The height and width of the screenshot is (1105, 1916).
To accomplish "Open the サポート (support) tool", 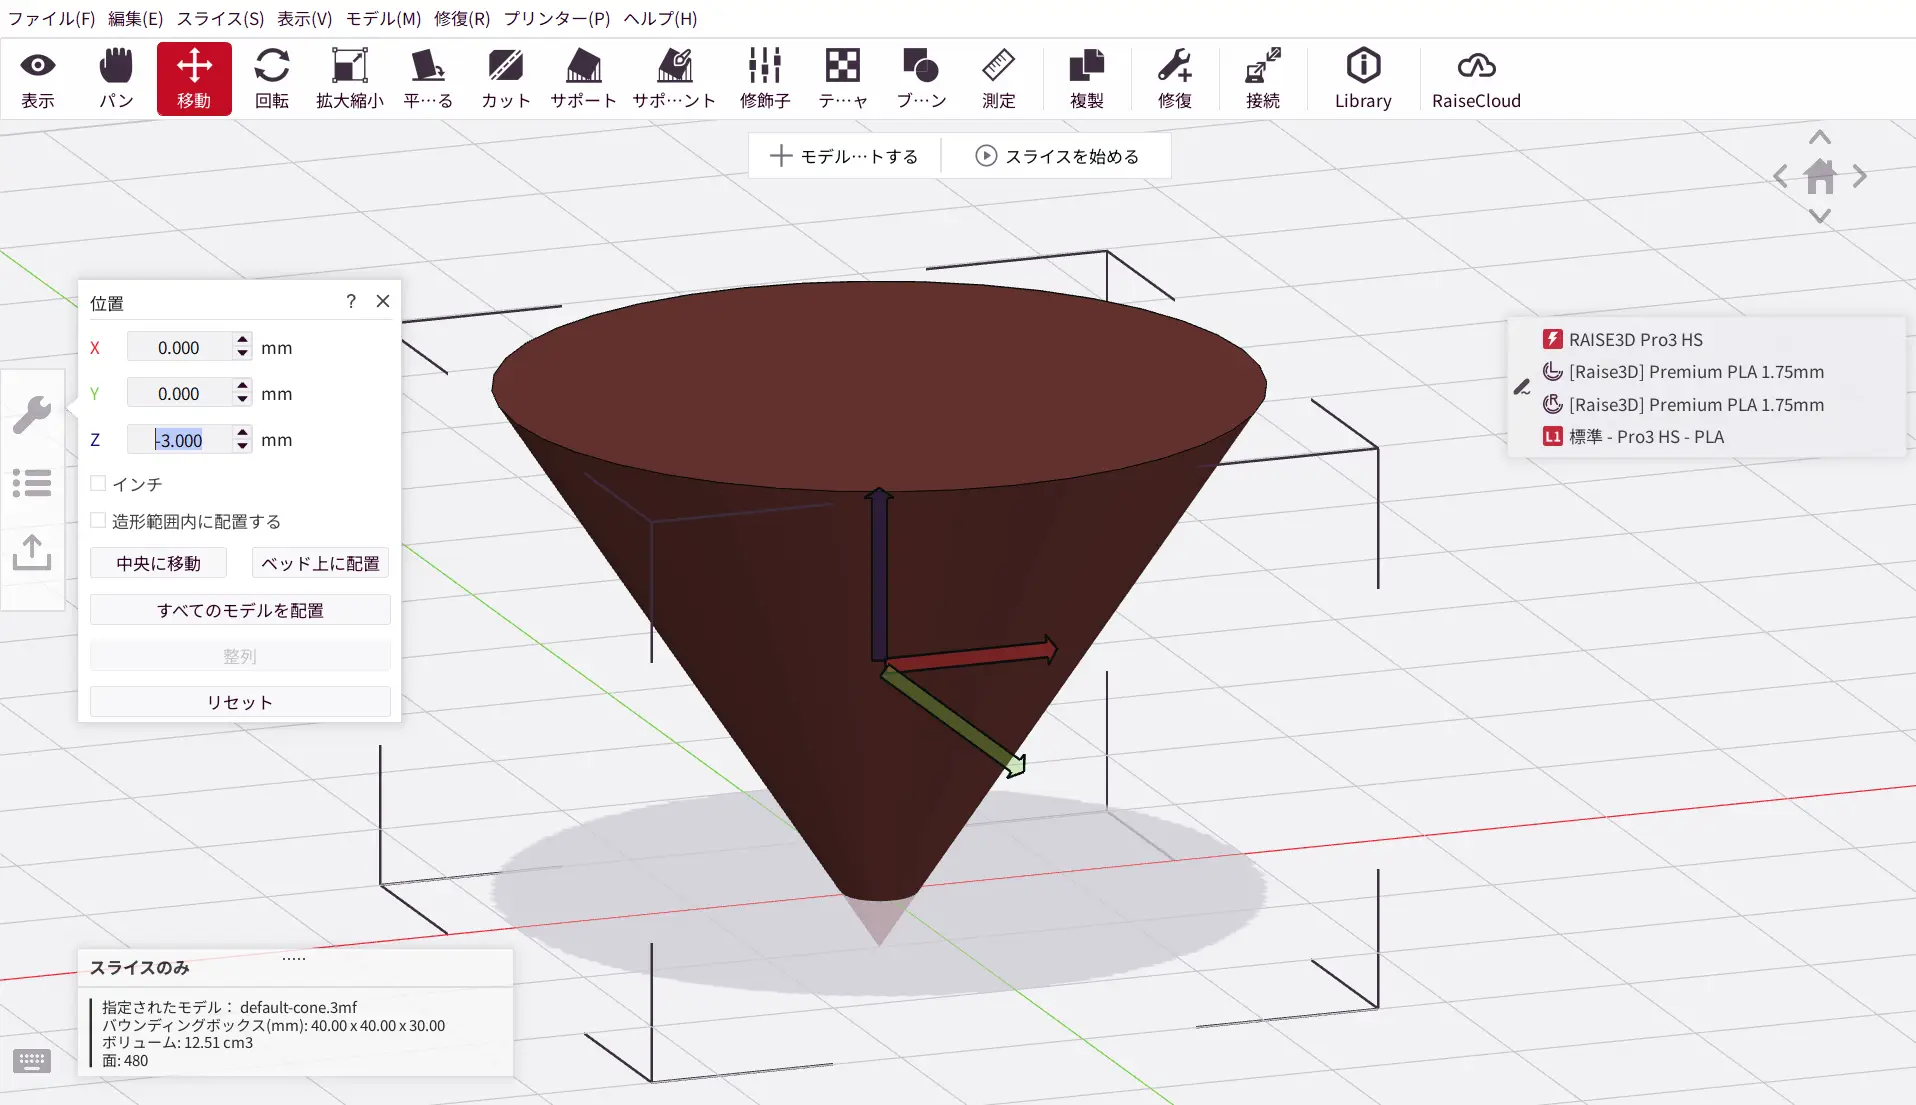I will tap(583, 78).
